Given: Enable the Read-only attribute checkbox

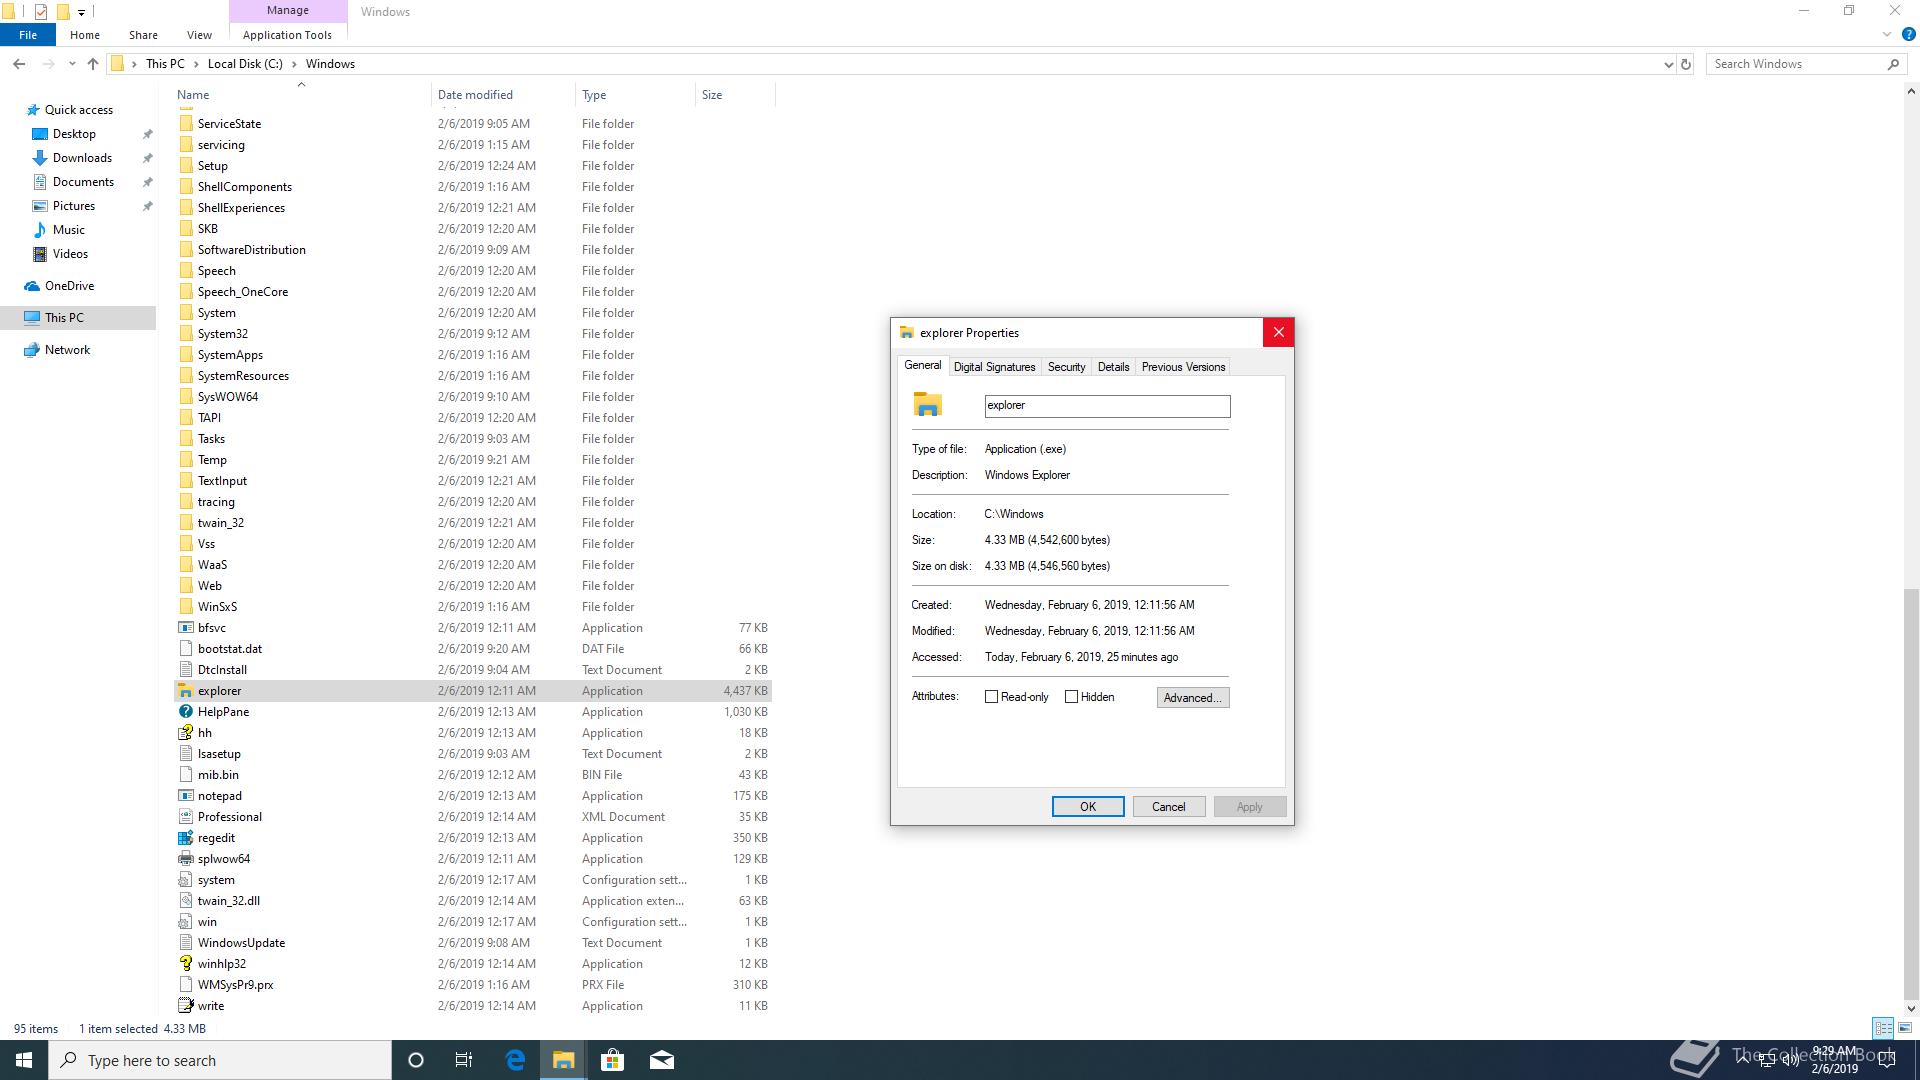Looking at the screenshot, I should click(x=992, y=697).
